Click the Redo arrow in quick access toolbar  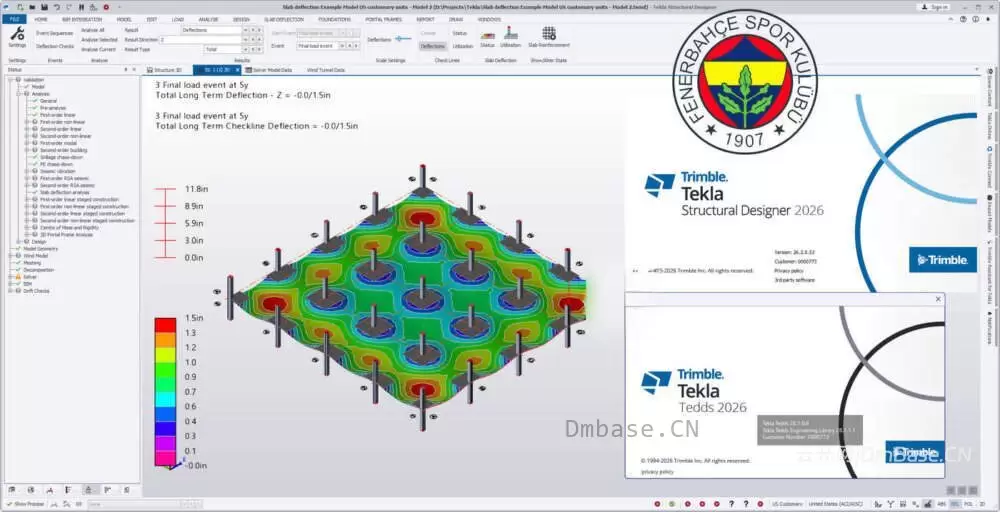point(68,7)
